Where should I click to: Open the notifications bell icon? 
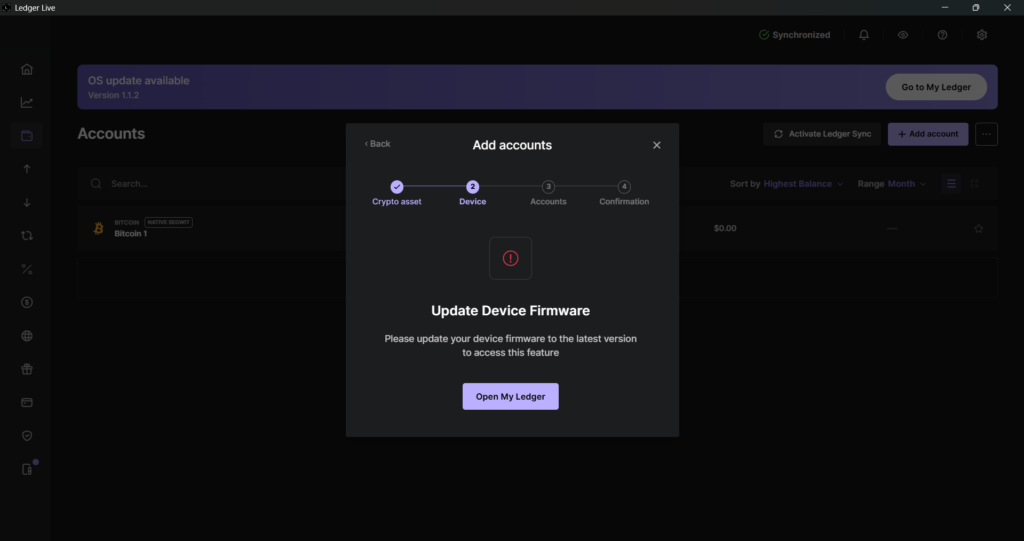tap(864, 35)
